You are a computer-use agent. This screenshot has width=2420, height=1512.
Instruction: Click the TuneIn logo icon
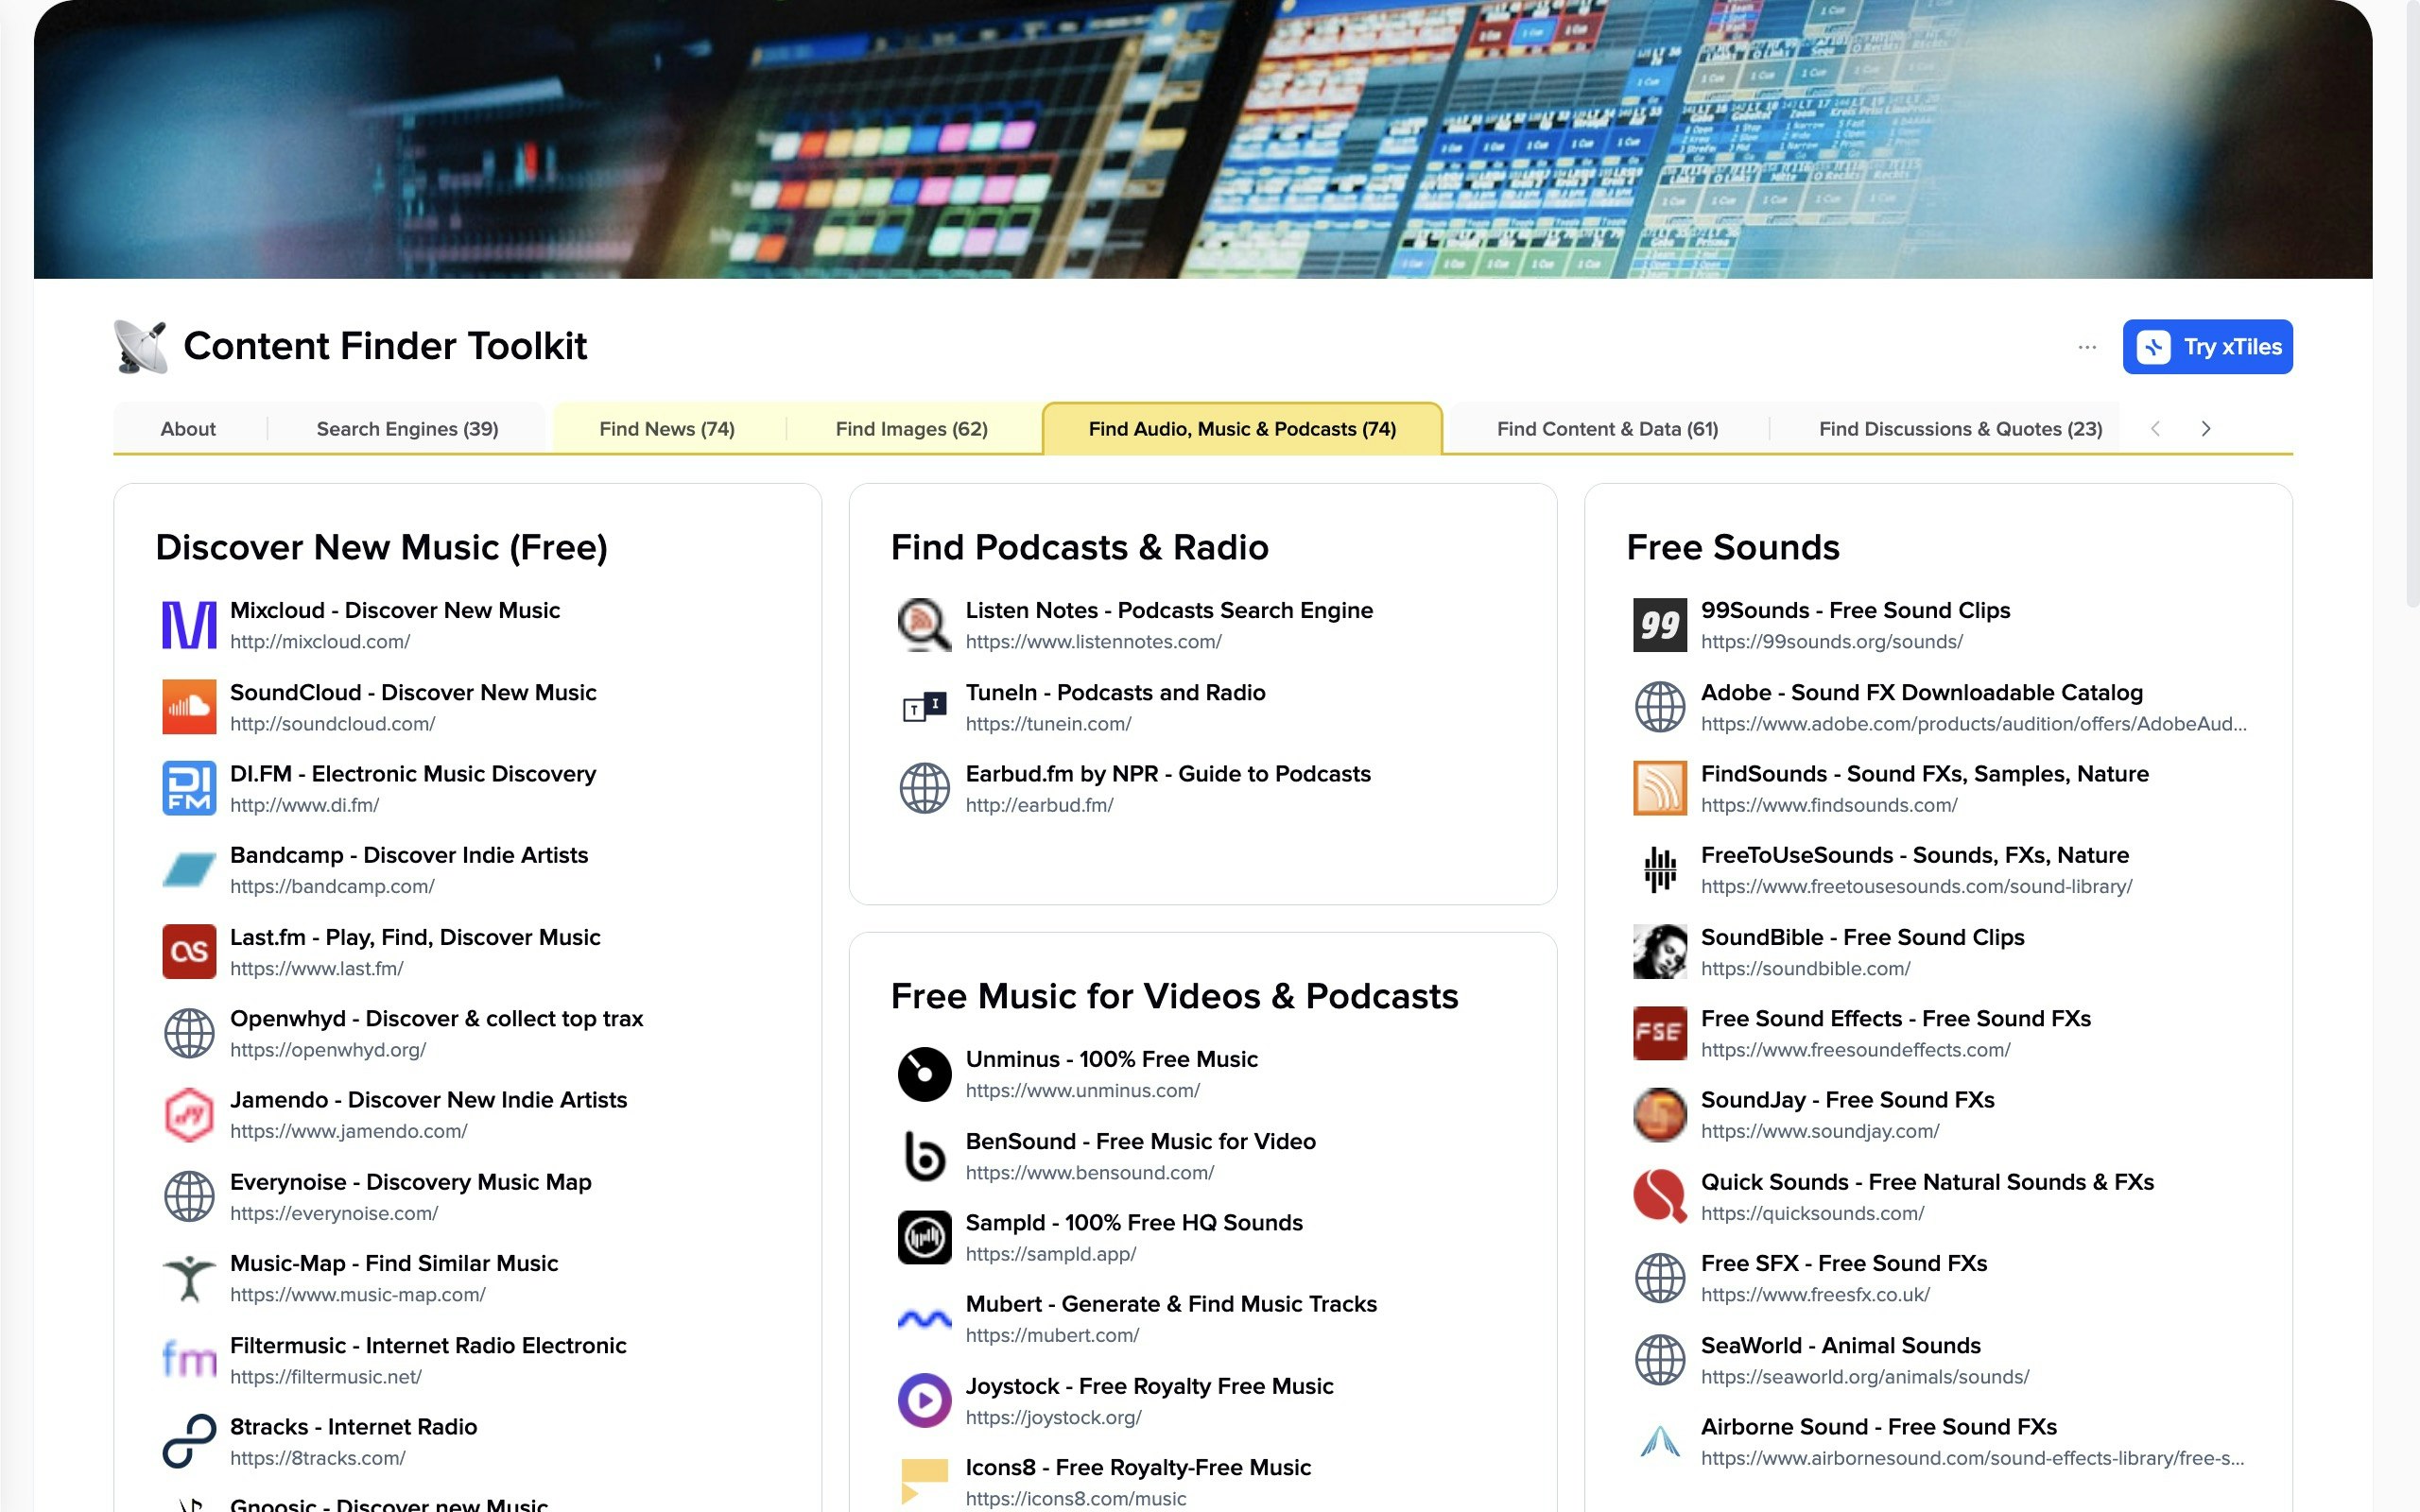tap(924, 707)
